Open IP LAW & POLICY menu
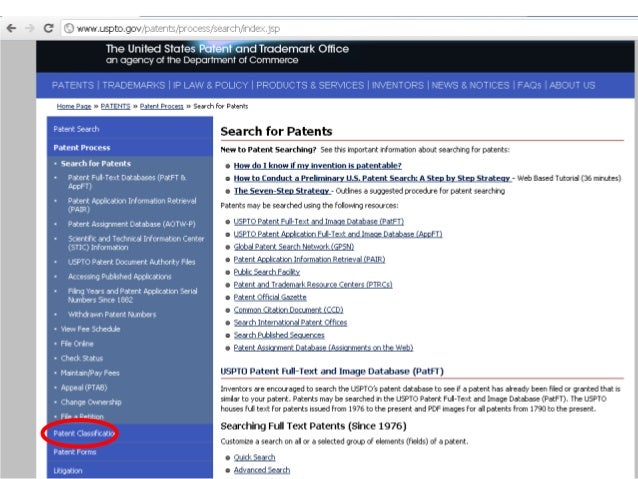 pyautogui.click(x=210, y=85)
